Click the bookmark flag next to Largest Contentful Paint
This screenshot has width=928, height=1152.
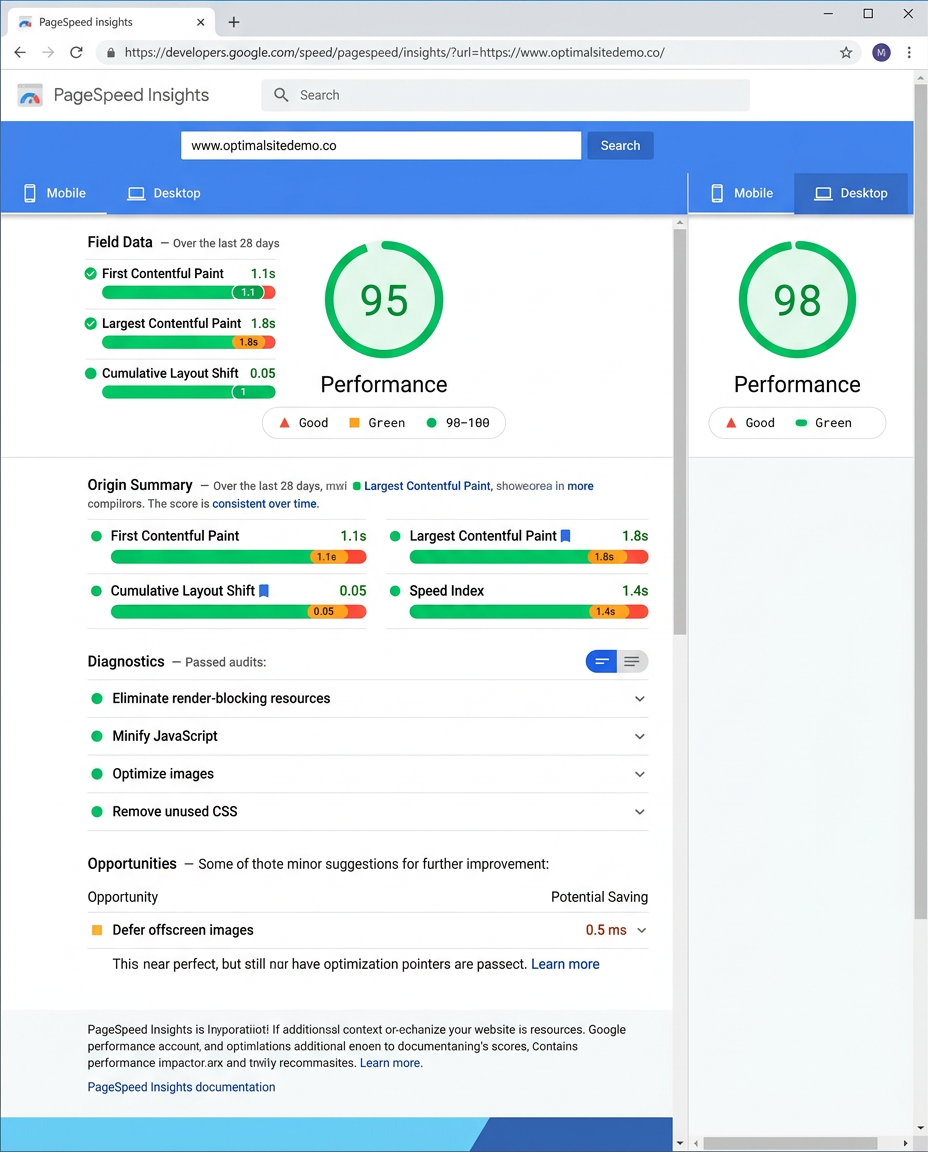click(565, 536)
